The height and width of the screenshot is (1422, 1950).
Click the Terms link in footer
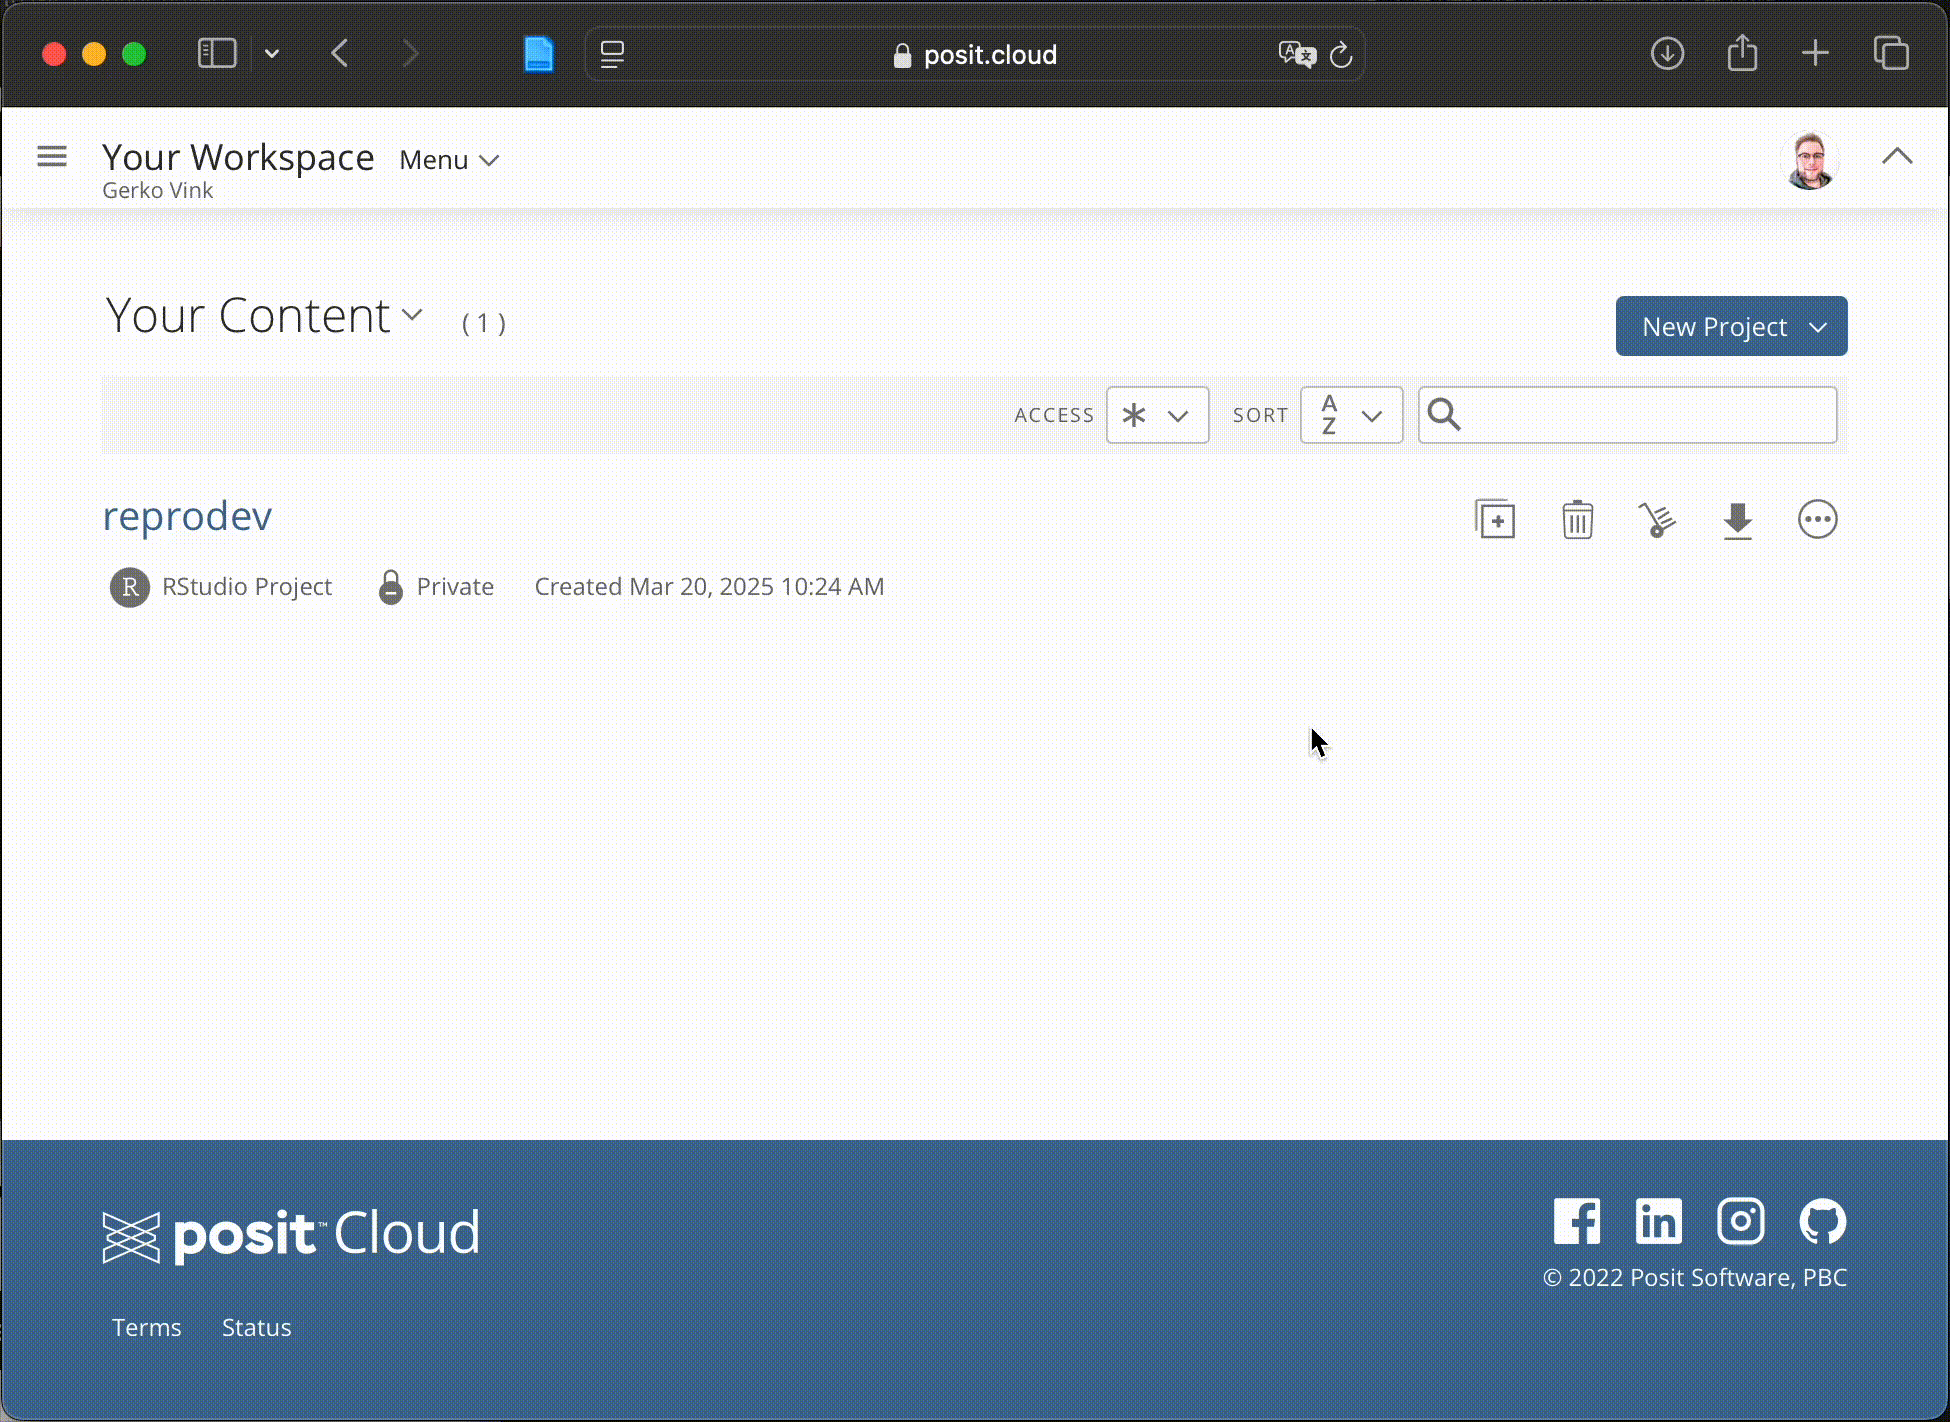[146, 1327]
